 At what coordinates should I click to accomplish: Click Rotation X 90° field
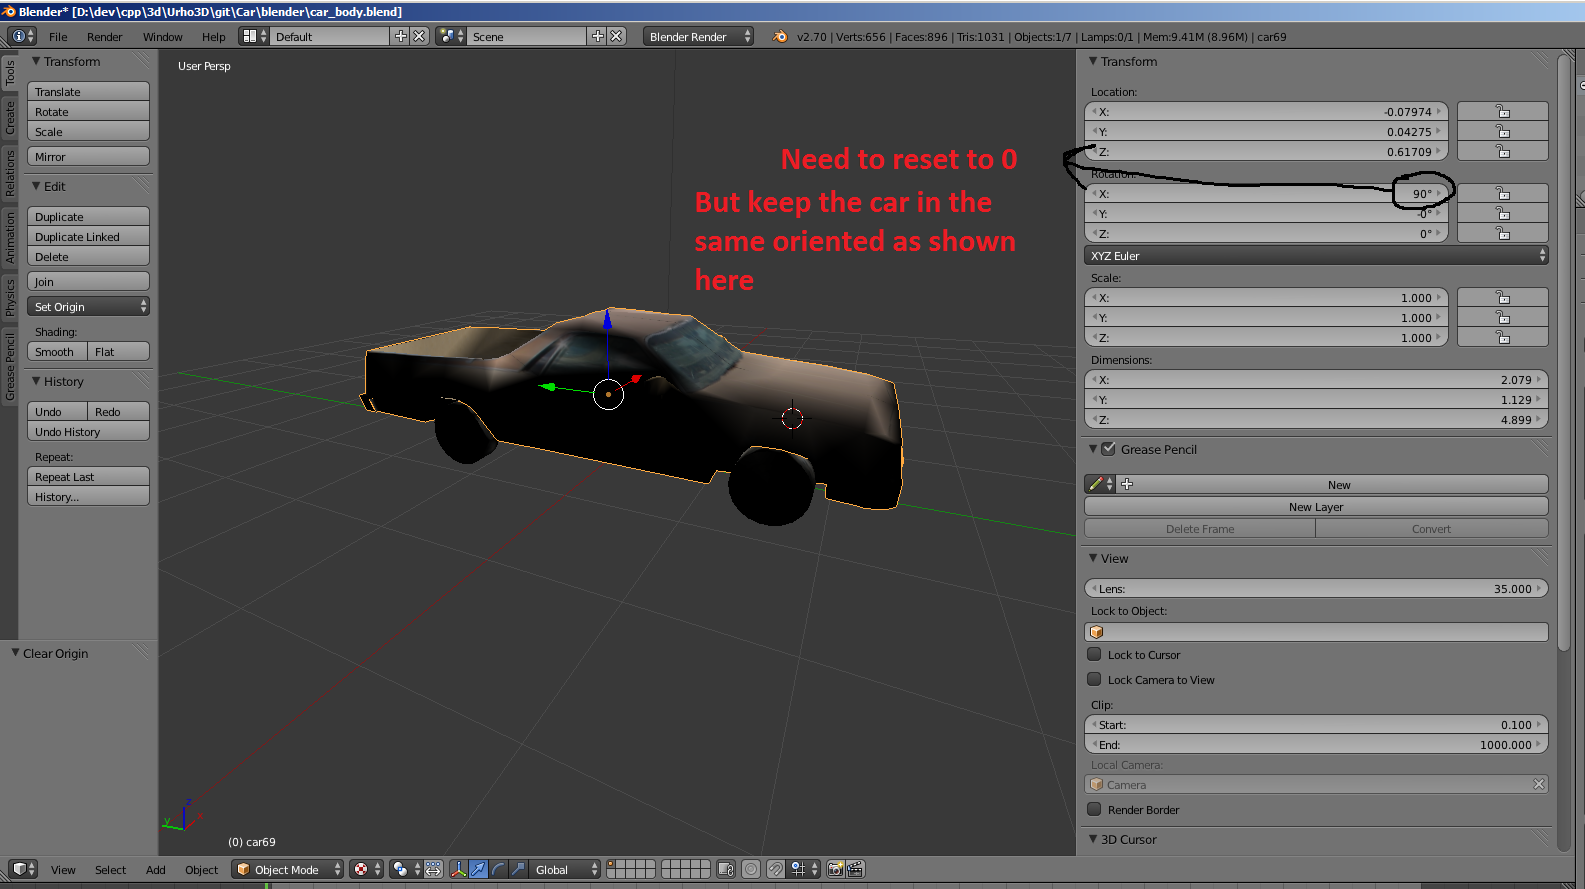1266,193
